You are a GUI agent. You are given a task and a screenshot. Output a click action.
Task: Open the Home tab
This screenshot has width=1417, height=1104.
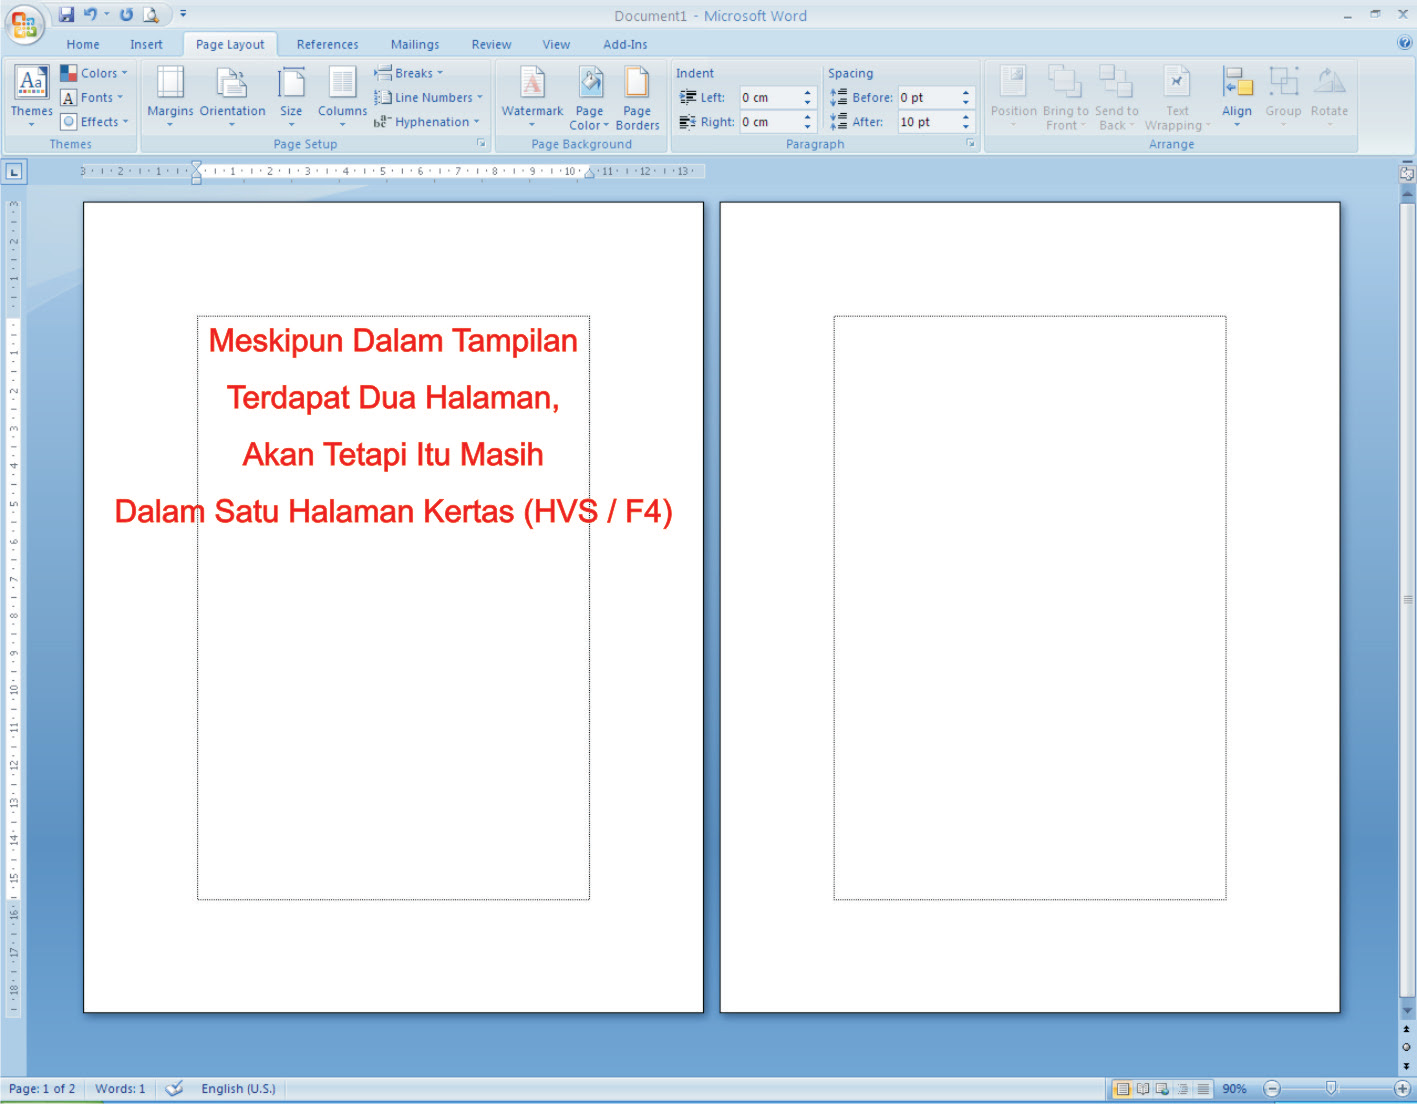pos(83,45)
